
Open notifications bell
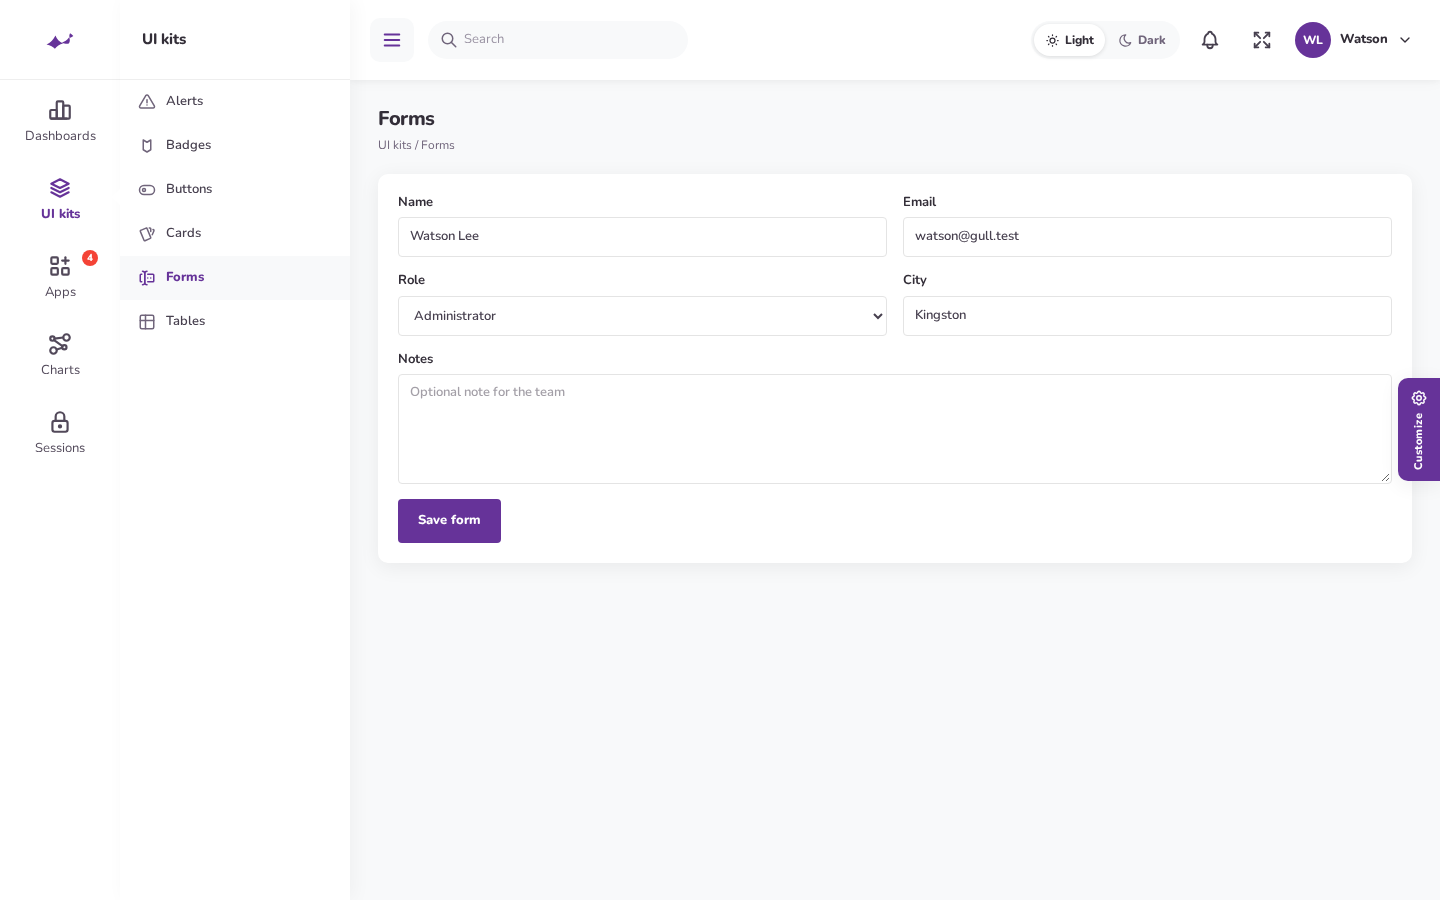click(x=1210, y=40)
